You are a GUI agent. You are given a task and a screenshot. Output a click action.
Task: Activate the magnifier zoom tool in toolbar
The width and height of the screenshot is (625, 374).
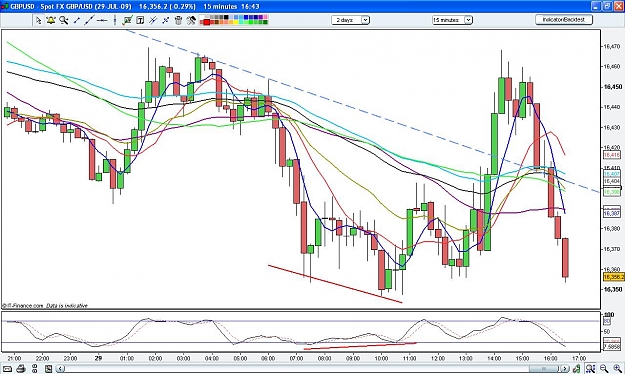click(x=64, y=20)
